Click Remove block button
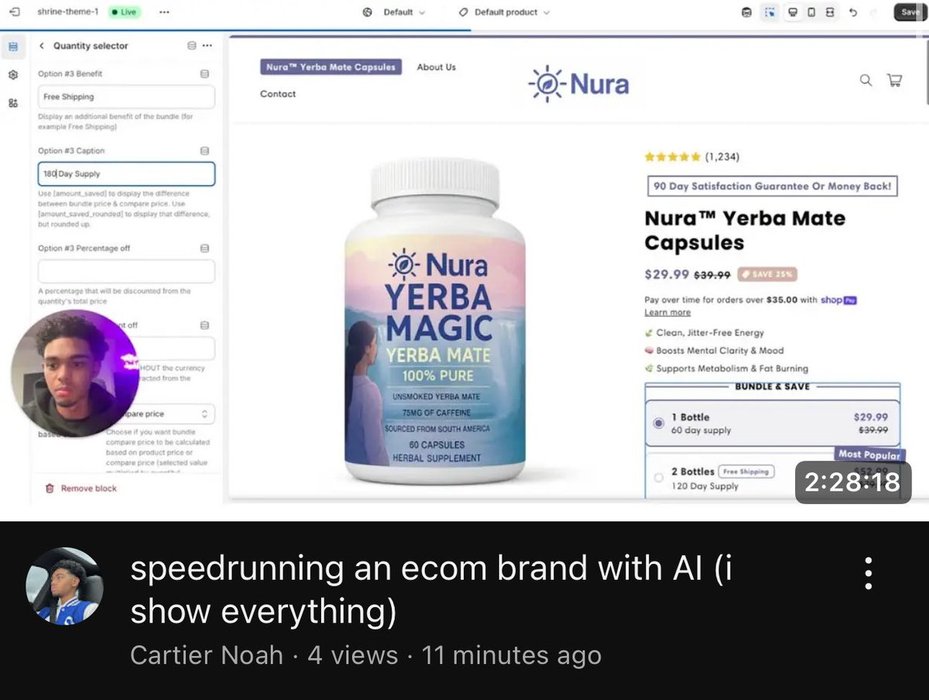 pyautogui.click(x=81, y=488)
